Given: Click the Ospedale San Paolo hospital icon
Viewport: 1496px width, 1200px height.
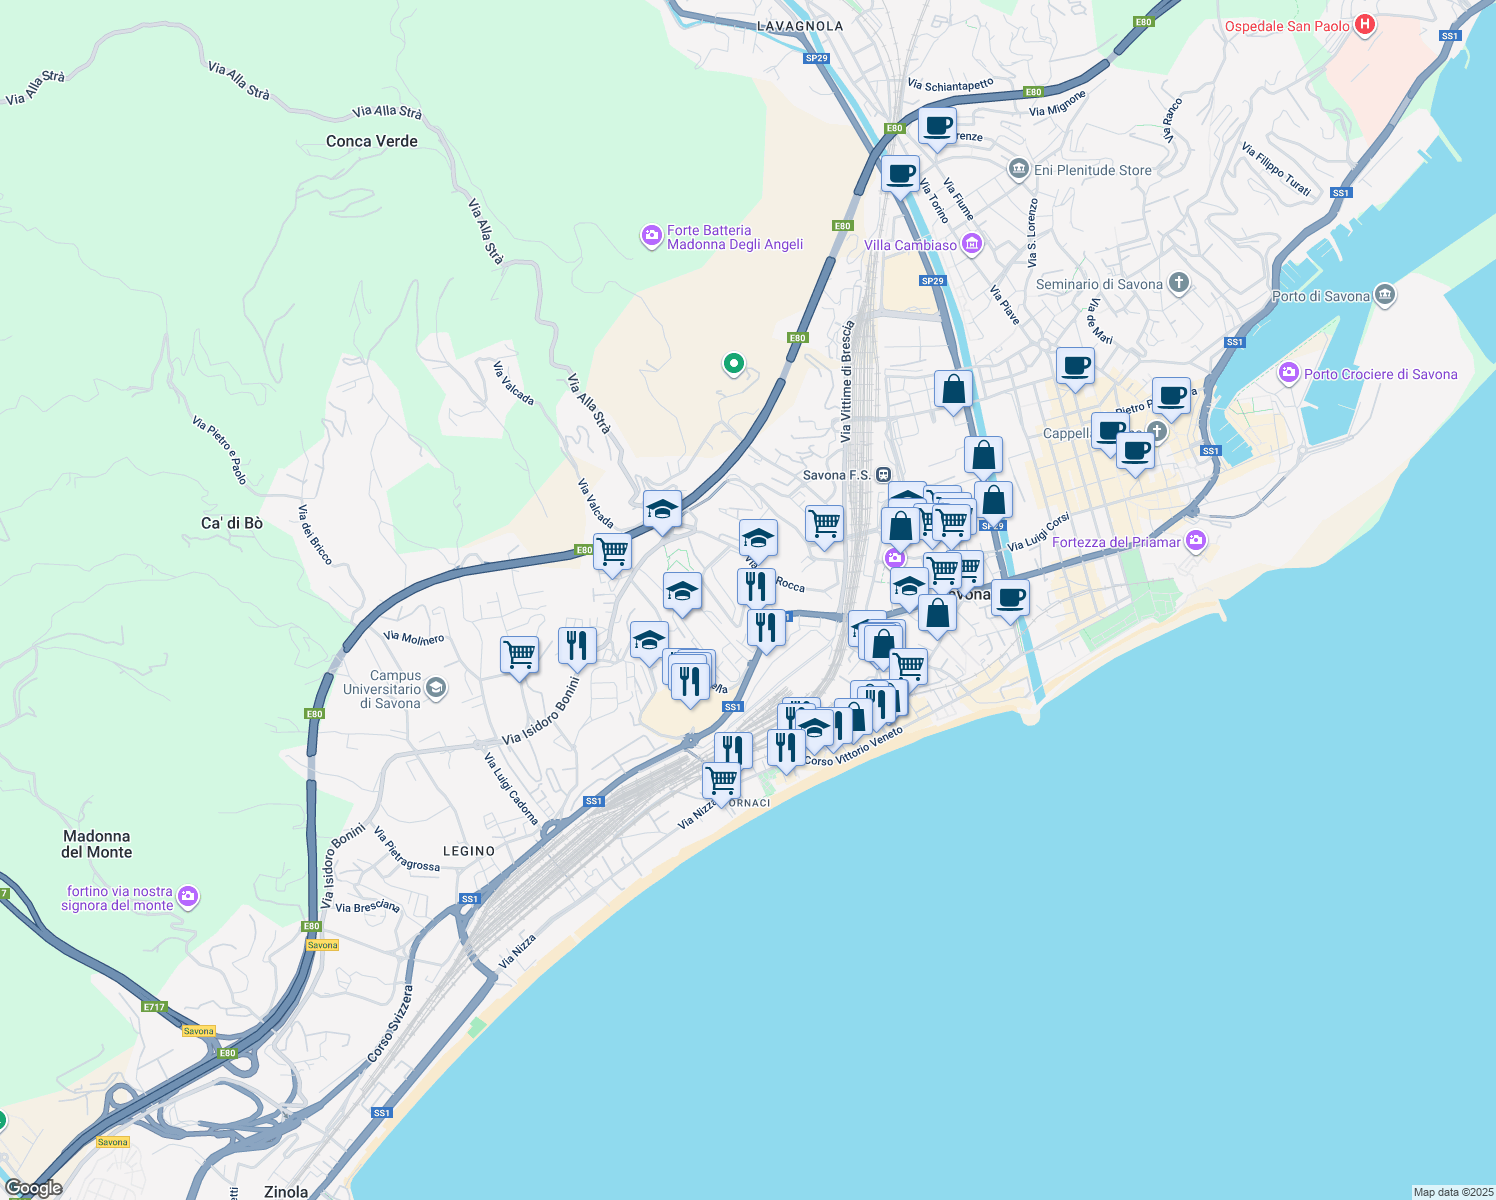Looking at the screenshot, I should [x=1365, y=26].
